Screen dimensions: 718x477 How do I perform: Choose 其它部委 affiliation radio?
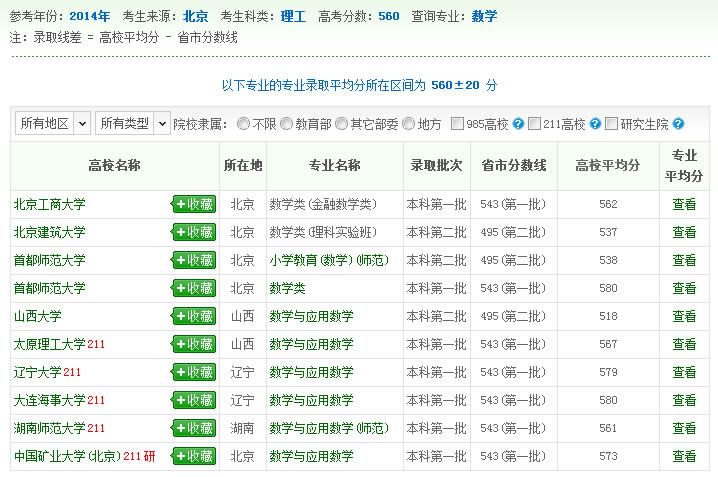click(x=342, y=124)
